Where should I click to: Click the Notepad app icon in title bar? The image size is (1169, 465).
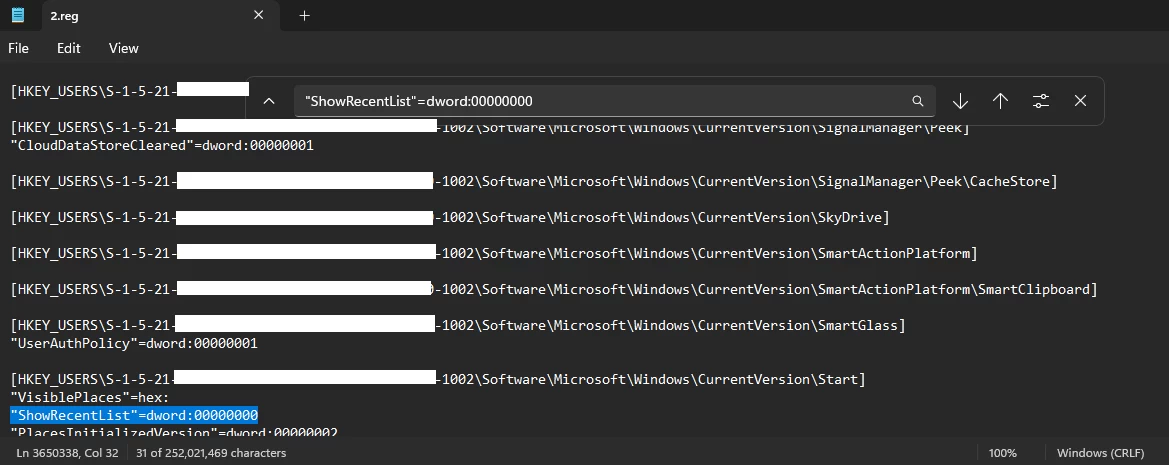click(17, 15)
